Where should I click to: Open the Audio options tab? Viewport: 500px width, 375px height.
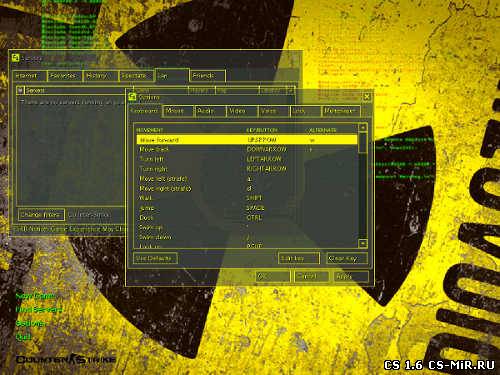tap(210, 111)
